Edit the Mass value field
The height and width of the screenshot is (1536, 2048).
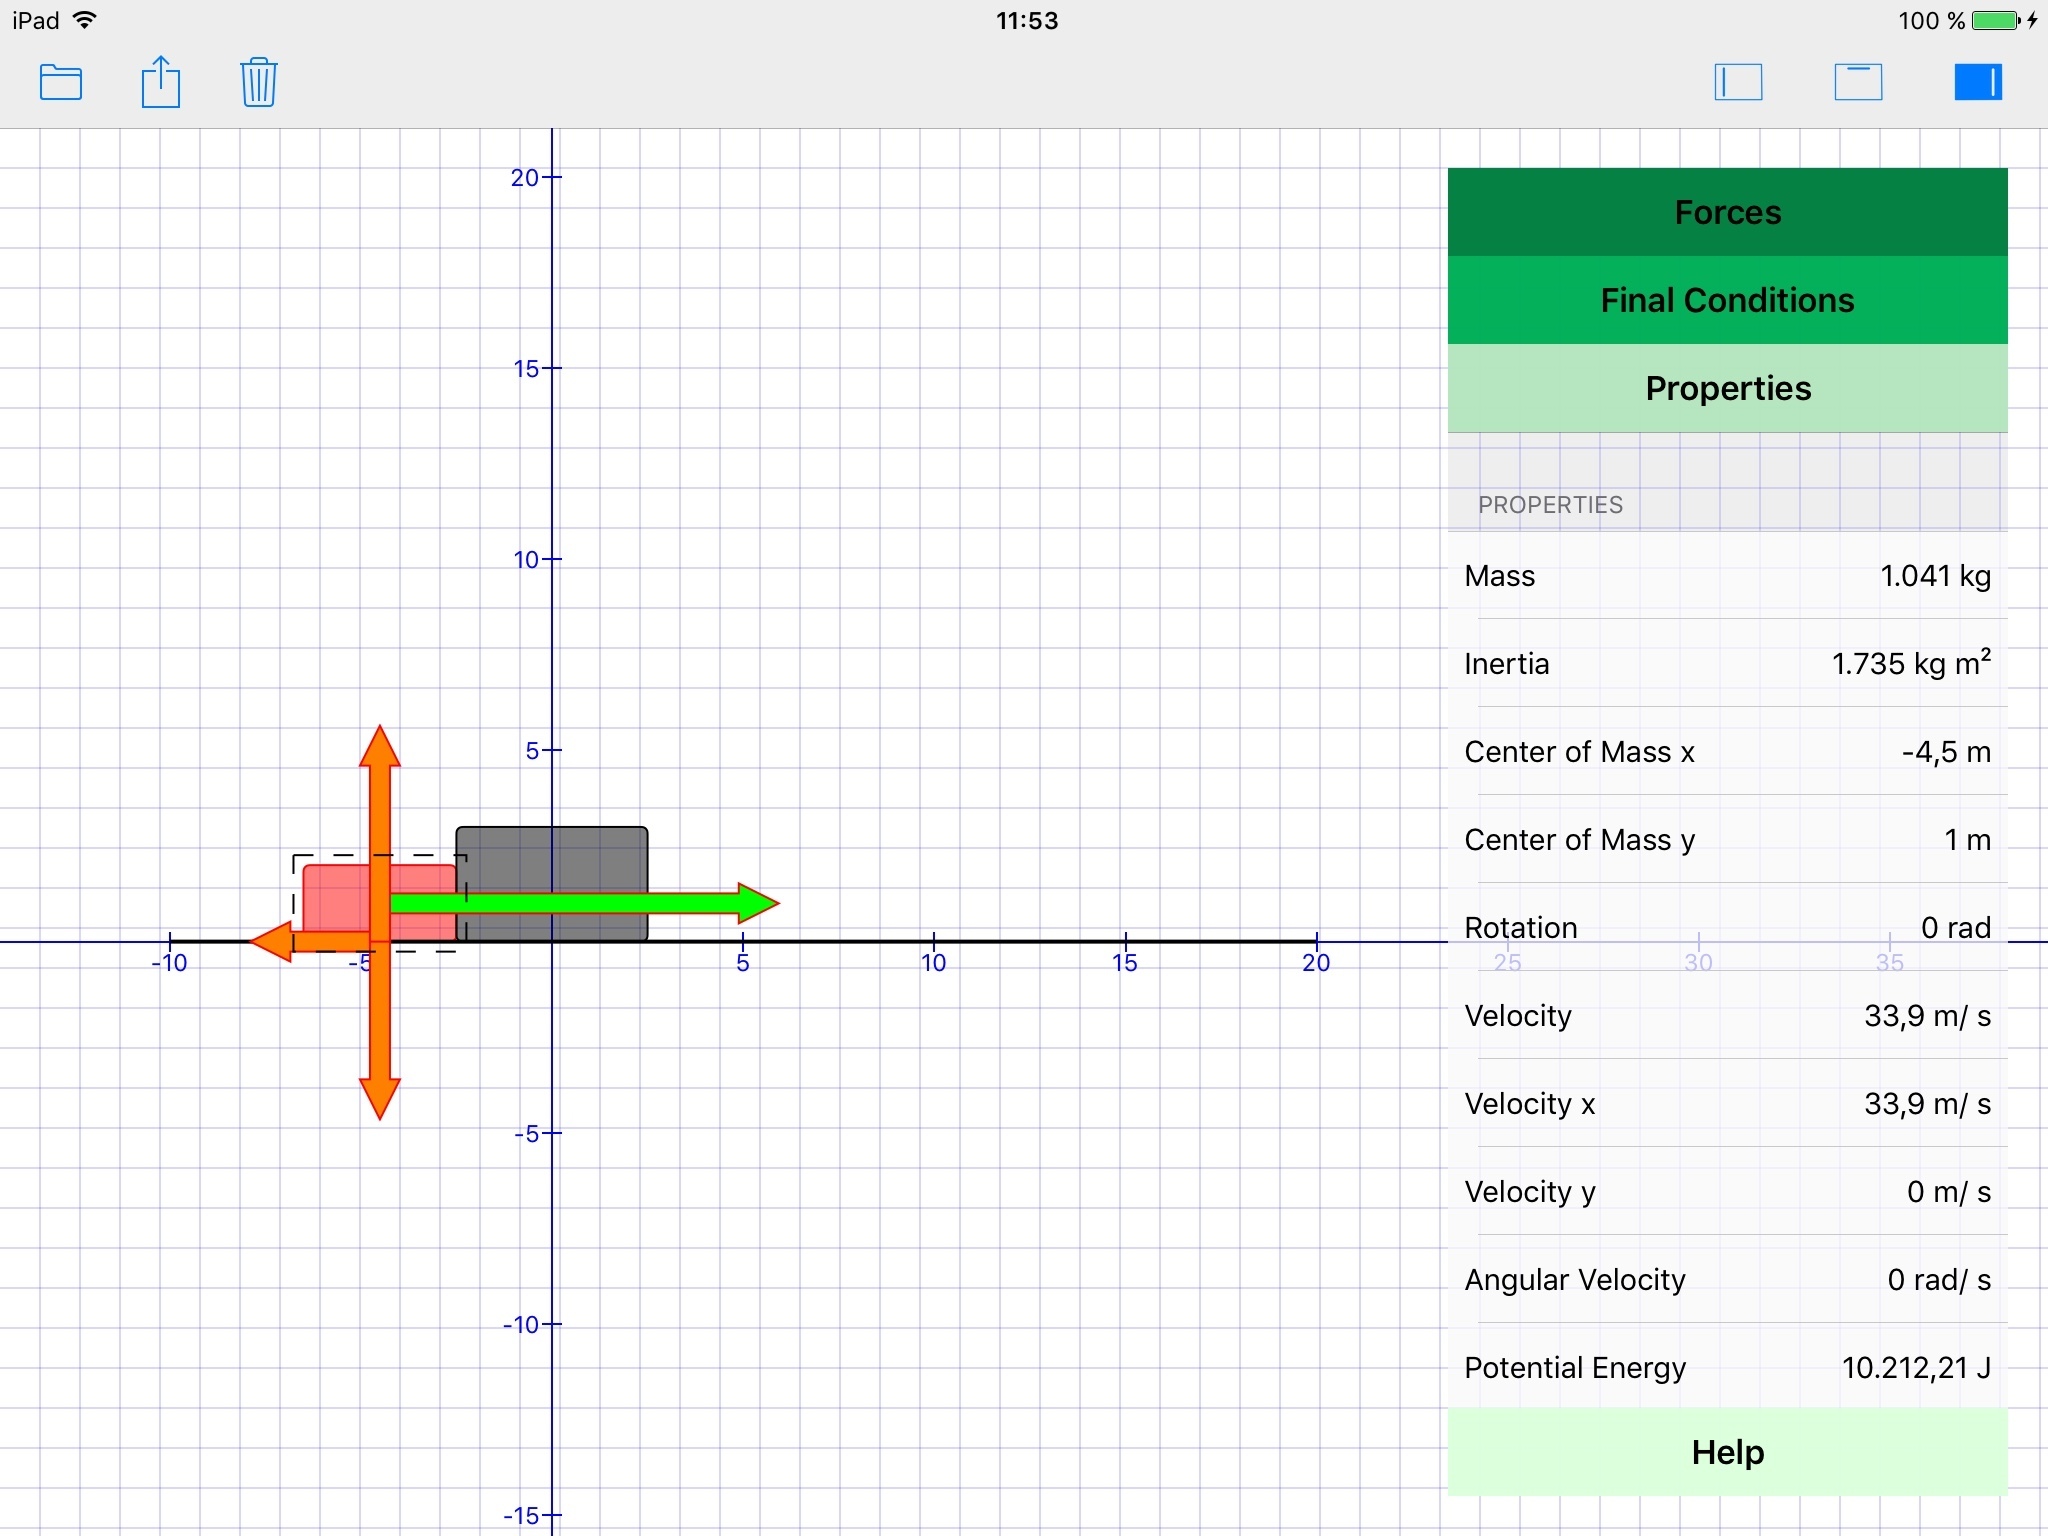(x=1934, y=576)
